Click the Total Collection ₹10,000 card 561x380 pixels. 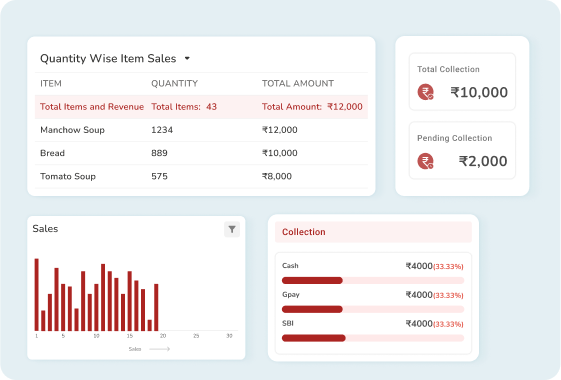462,82
